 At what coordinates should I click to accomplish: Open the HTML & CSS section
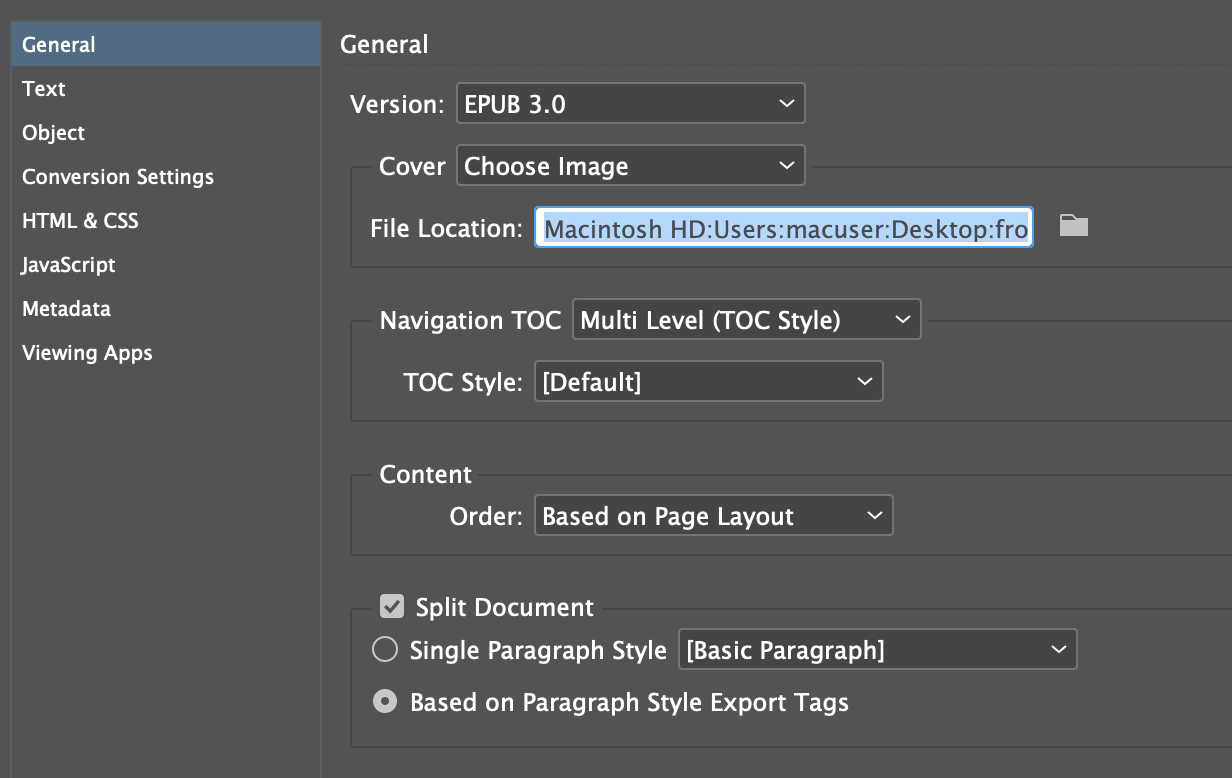click(166, 221)
